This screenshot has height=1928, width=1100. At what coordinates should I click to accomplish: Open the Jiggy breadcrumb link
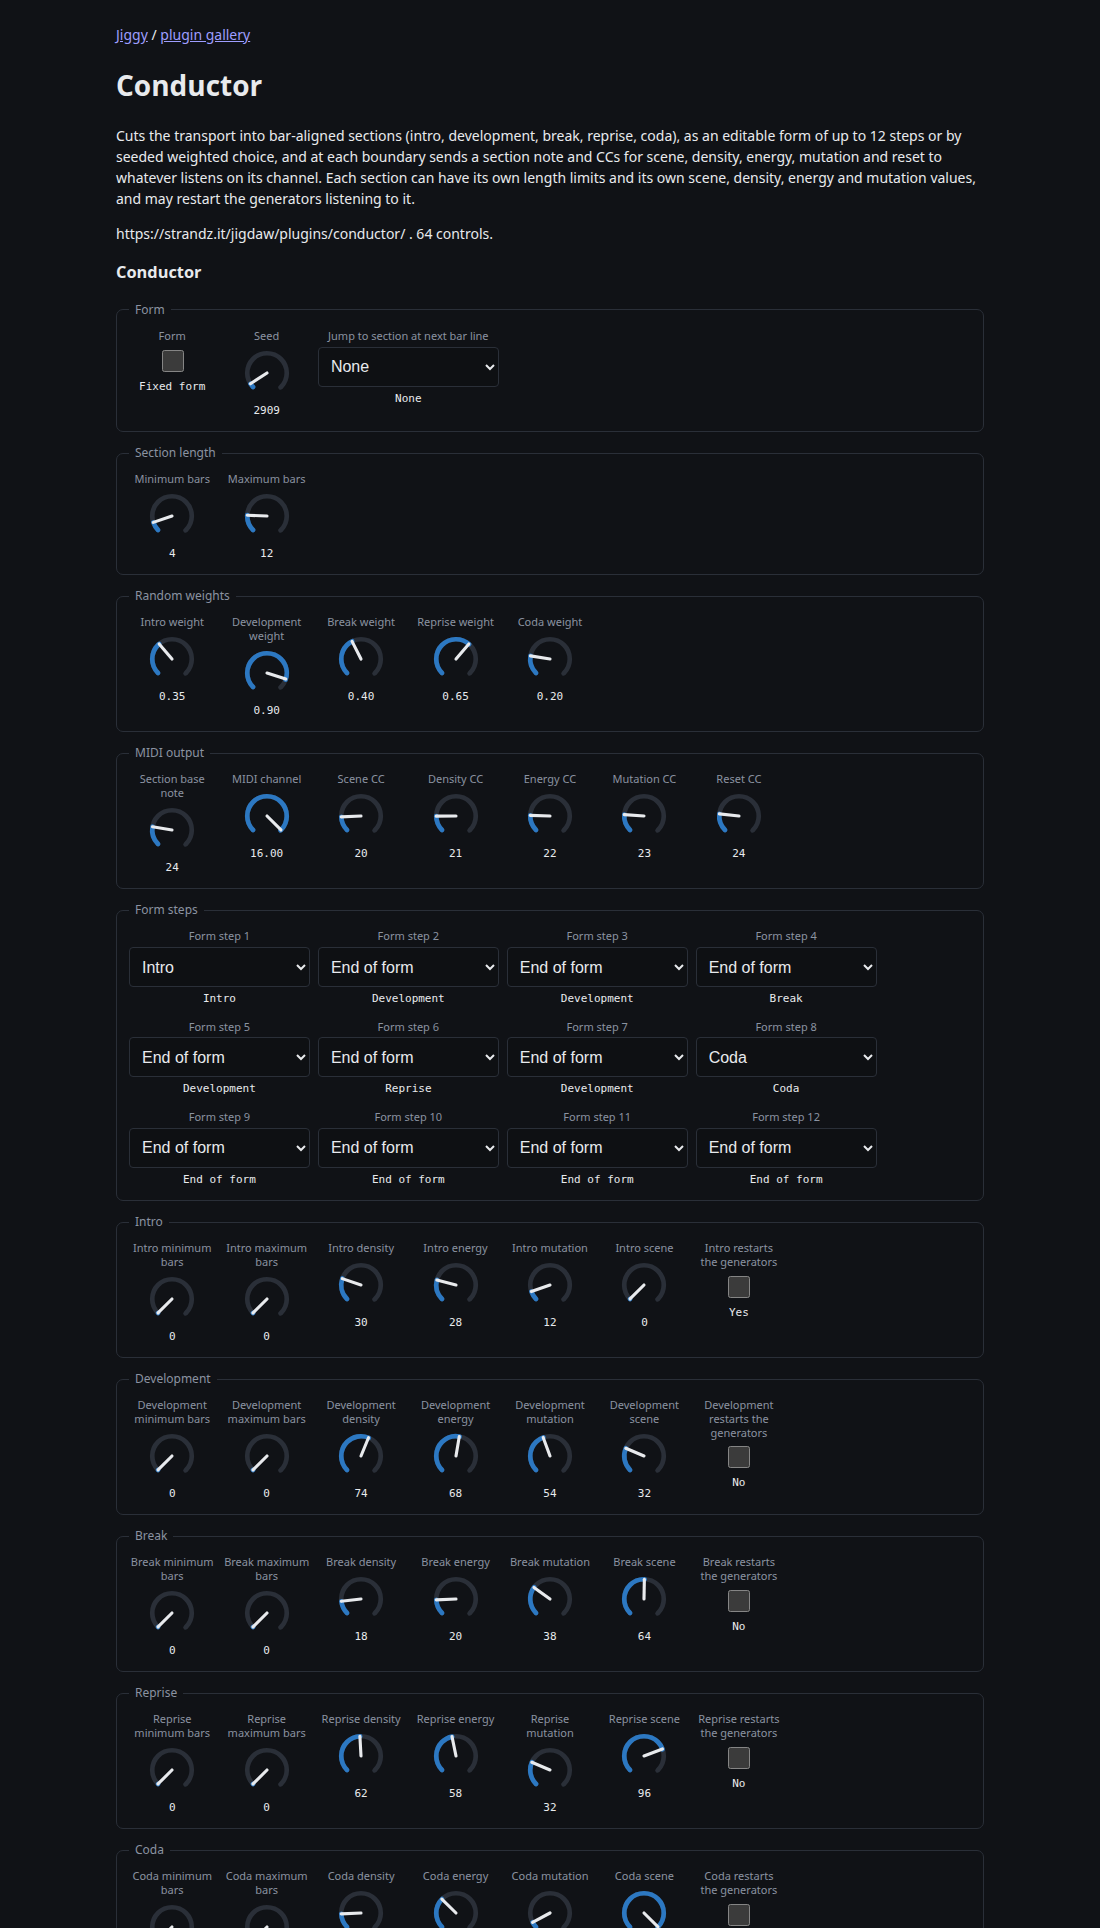[x=132, y=35]
